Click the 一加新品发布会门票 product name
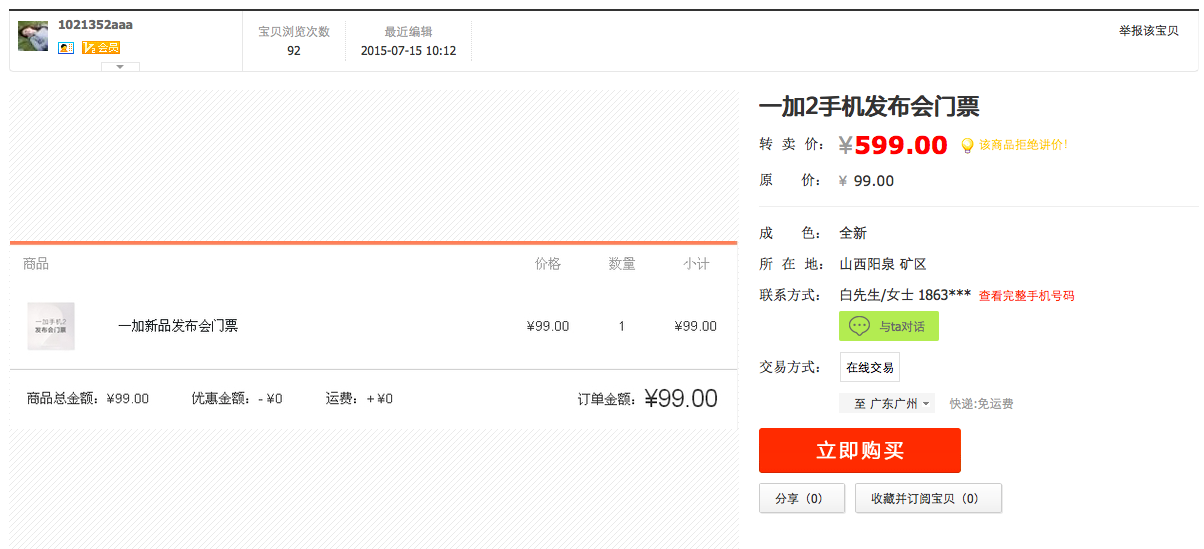The image size is (1204, 549). click(x=178, y=326)
